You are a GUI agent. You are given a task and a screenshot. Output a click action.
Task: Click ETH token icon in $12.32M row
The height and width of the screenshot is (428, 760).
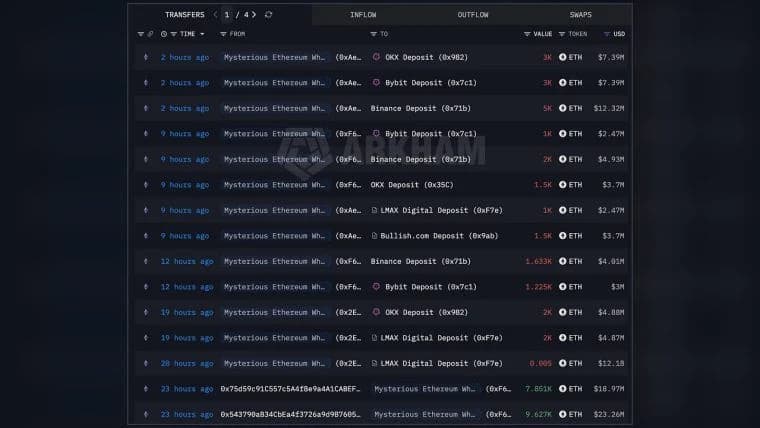562,108
